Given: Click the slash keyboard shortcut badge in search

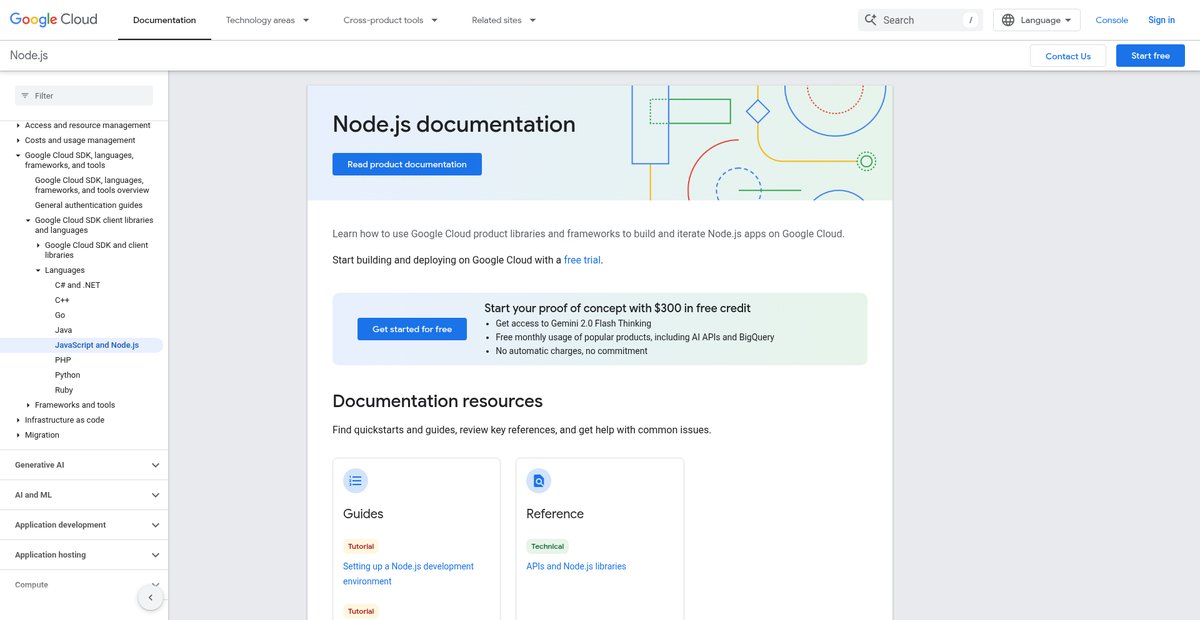Looking at the screenshot, I should point(970,20).
